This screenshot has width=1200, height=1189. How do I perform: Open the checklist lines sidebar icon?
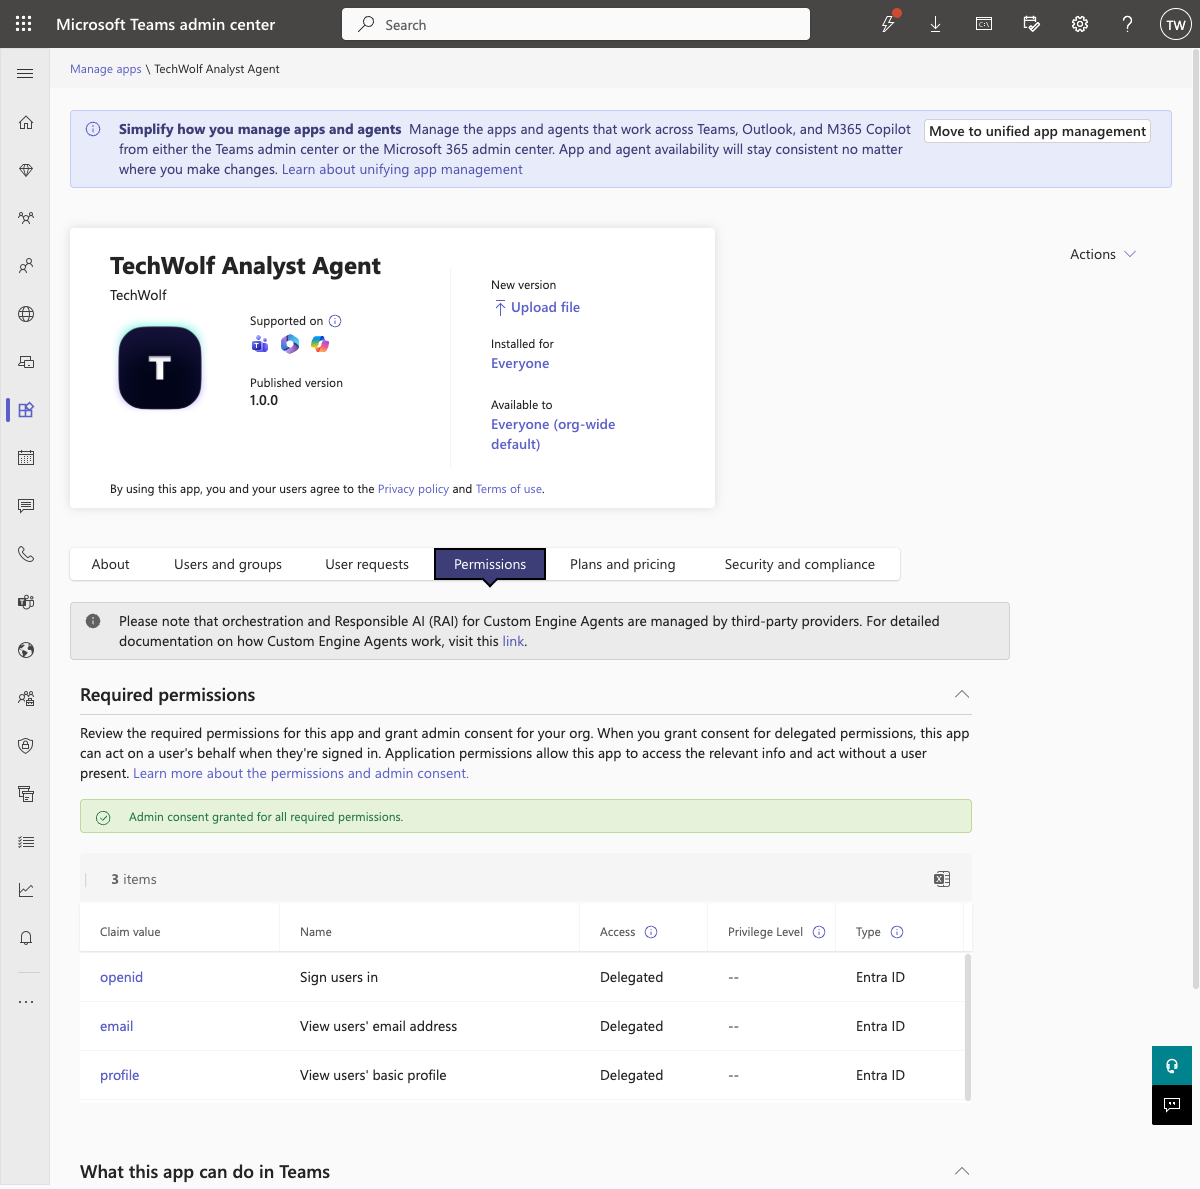26,842
